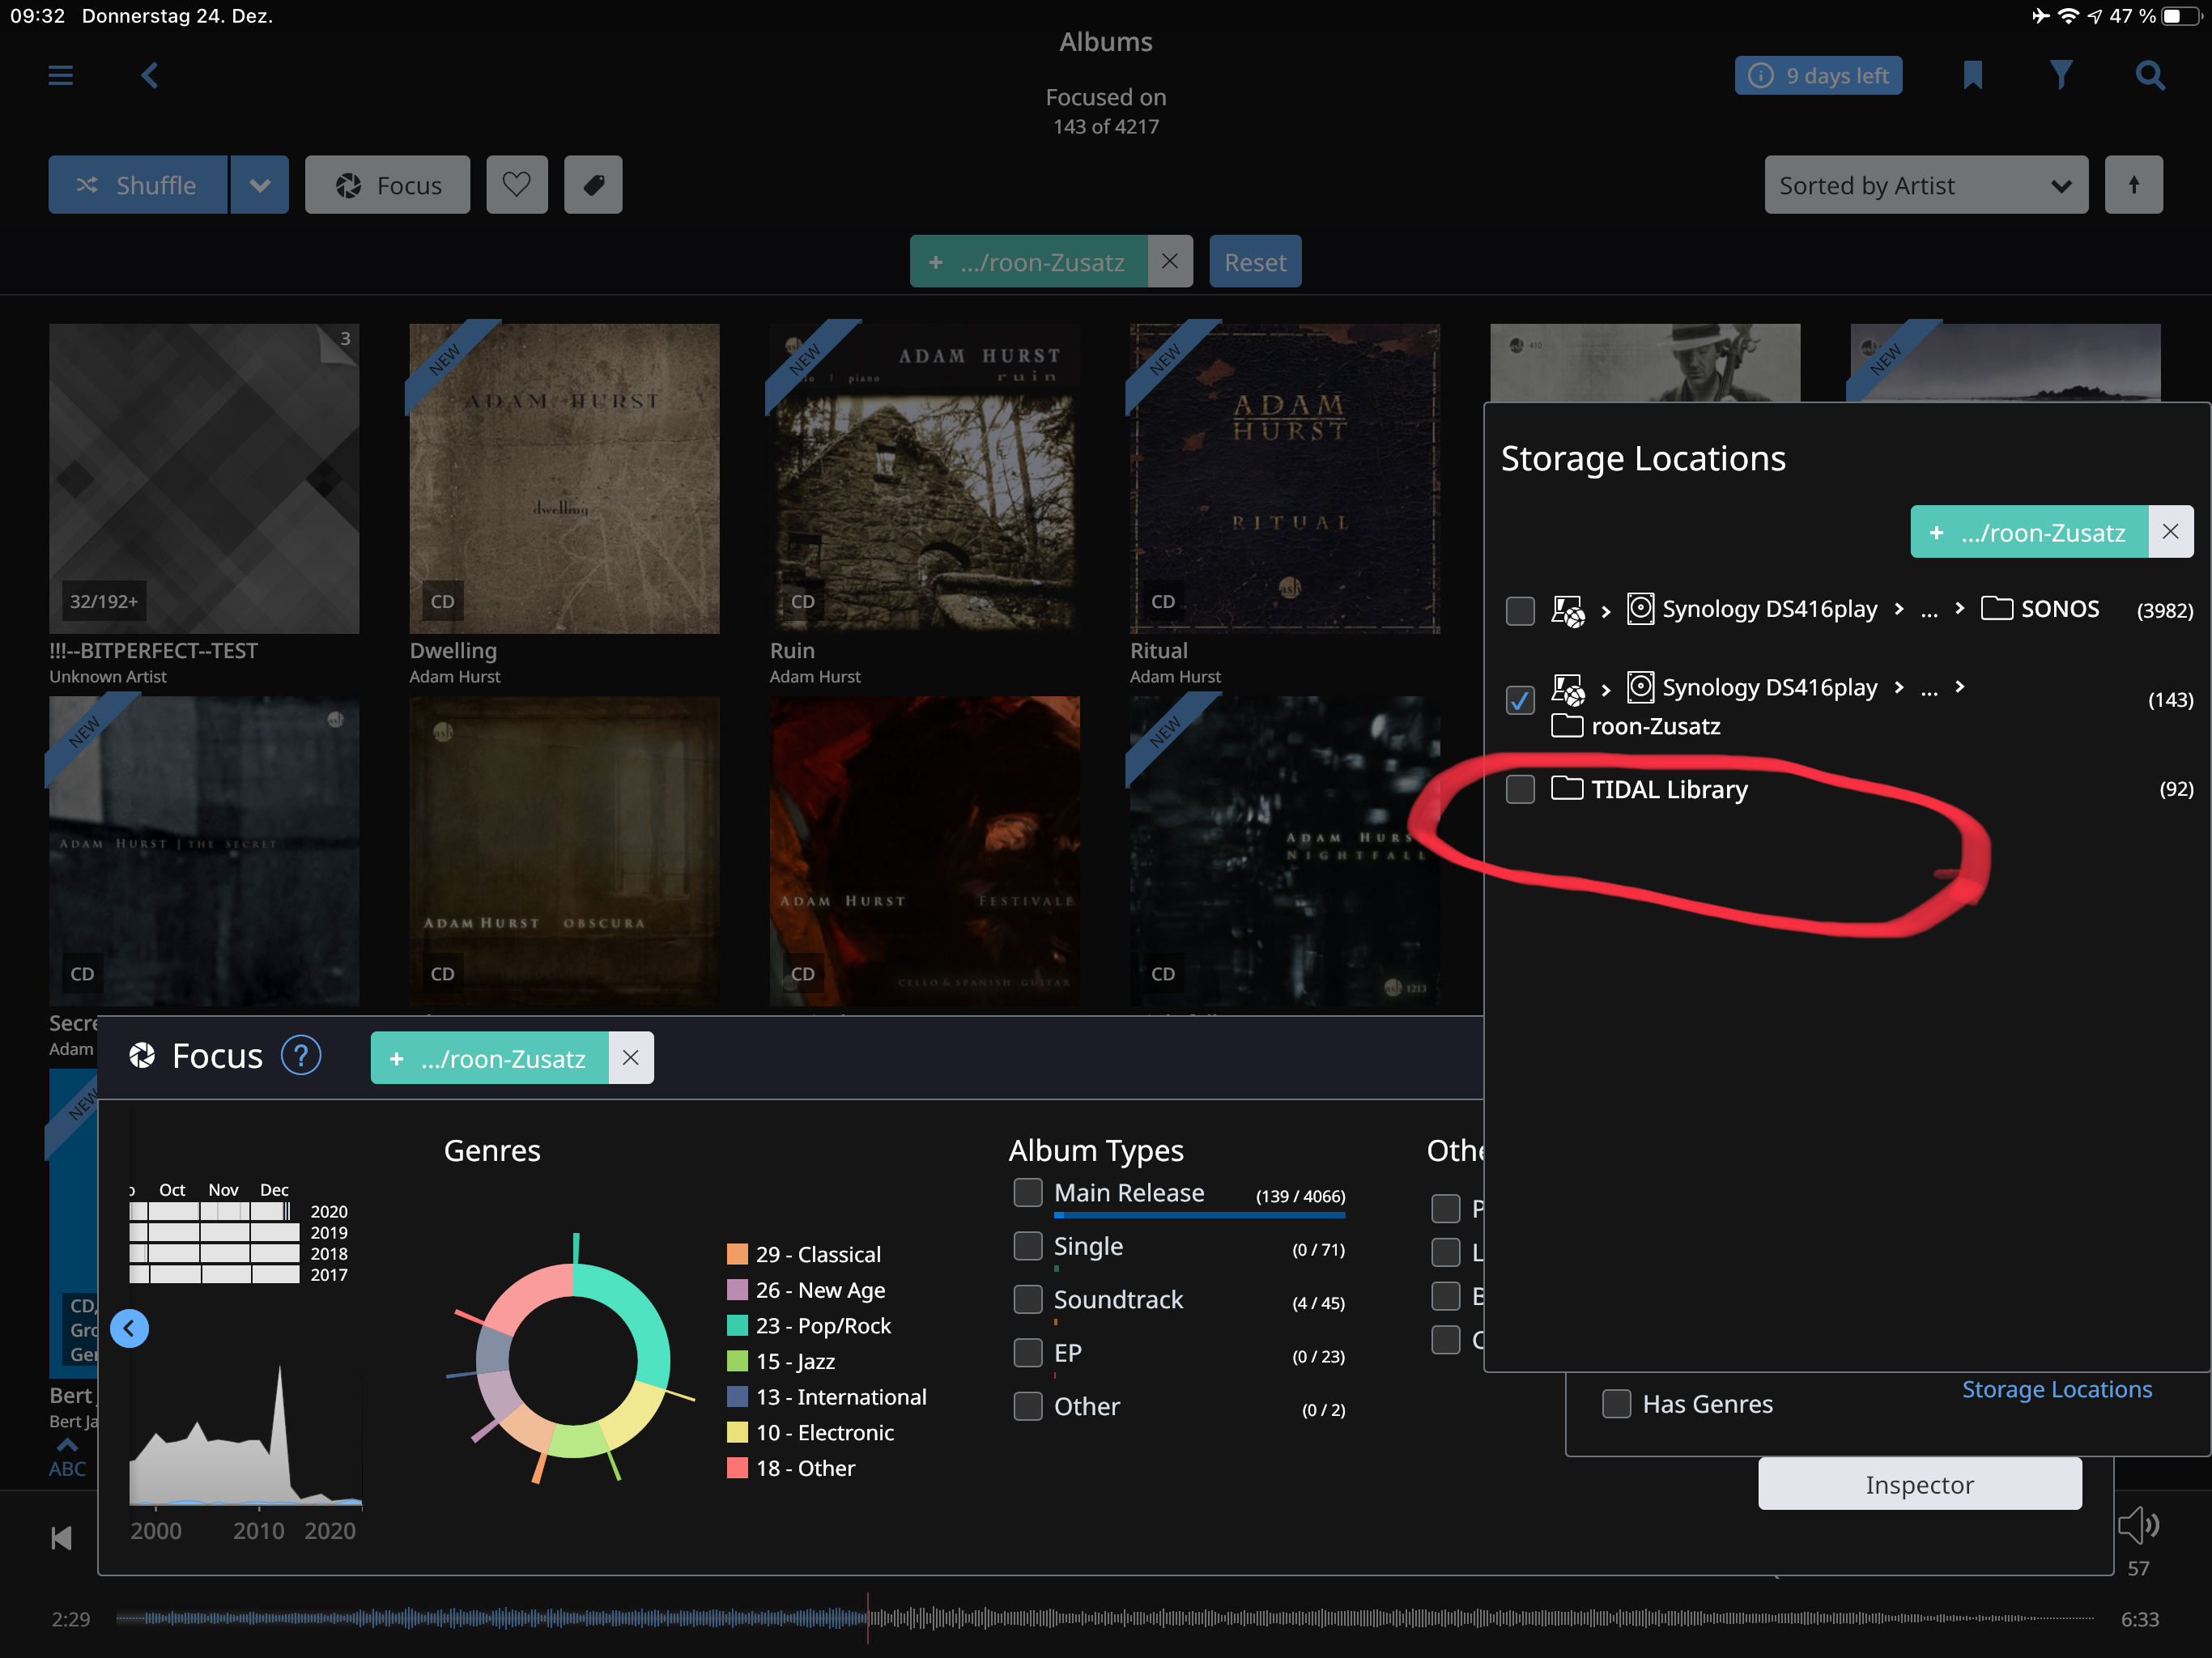The width and height of the screenshot is (2212, 1658).
Task: Toggle the Main Release checkbox
Action: [x=1028, y=1192]
